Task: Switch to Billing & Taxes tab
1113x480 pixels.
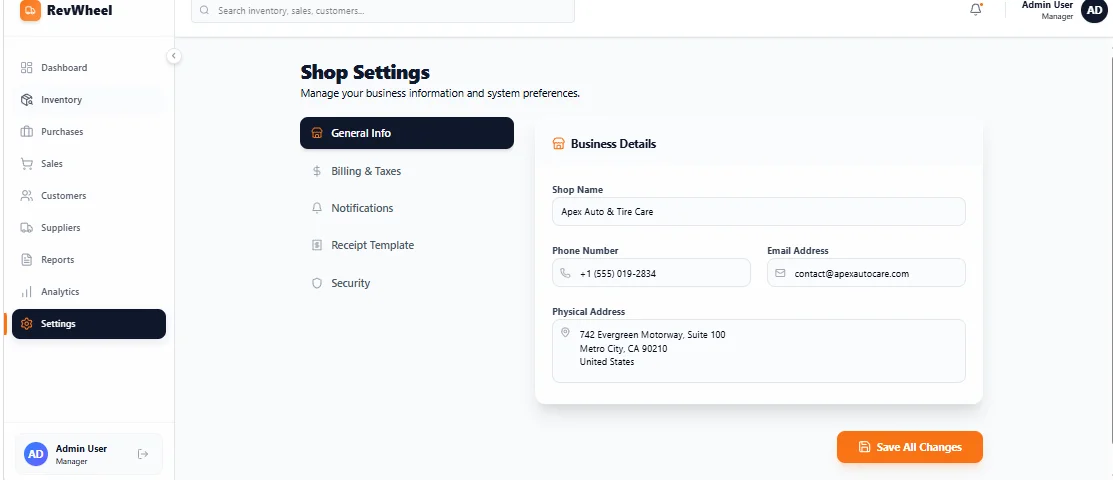Action: (407, 171)
